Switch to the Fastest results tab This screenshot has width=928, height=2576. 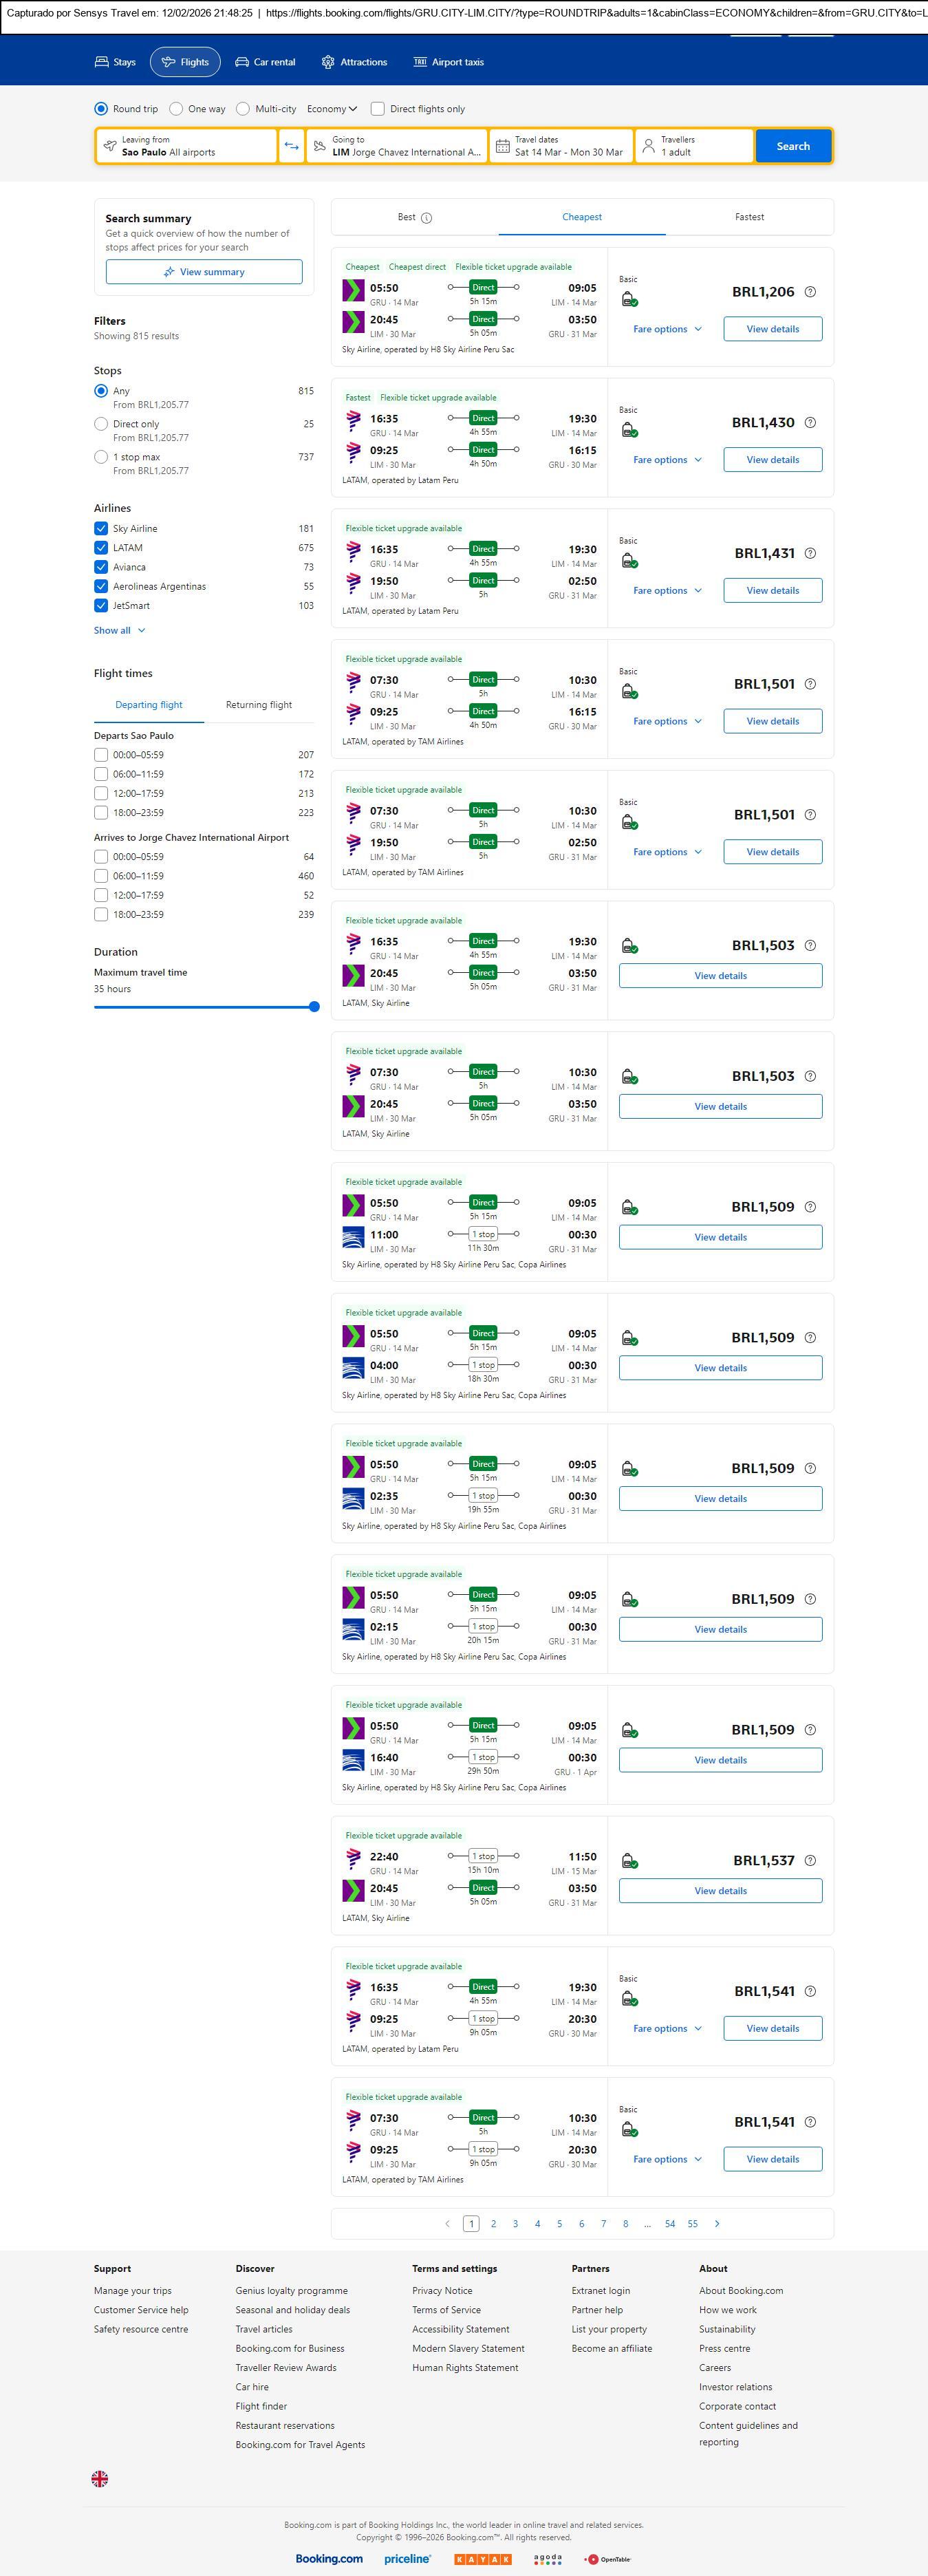click(x=749, y=217)
